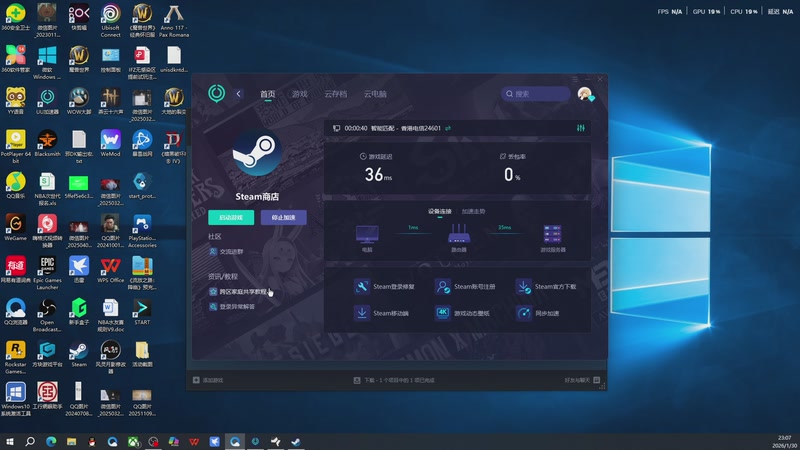Select the UU加速器 desktop shortcut
800x450 pixels.
tap(47, 102)
